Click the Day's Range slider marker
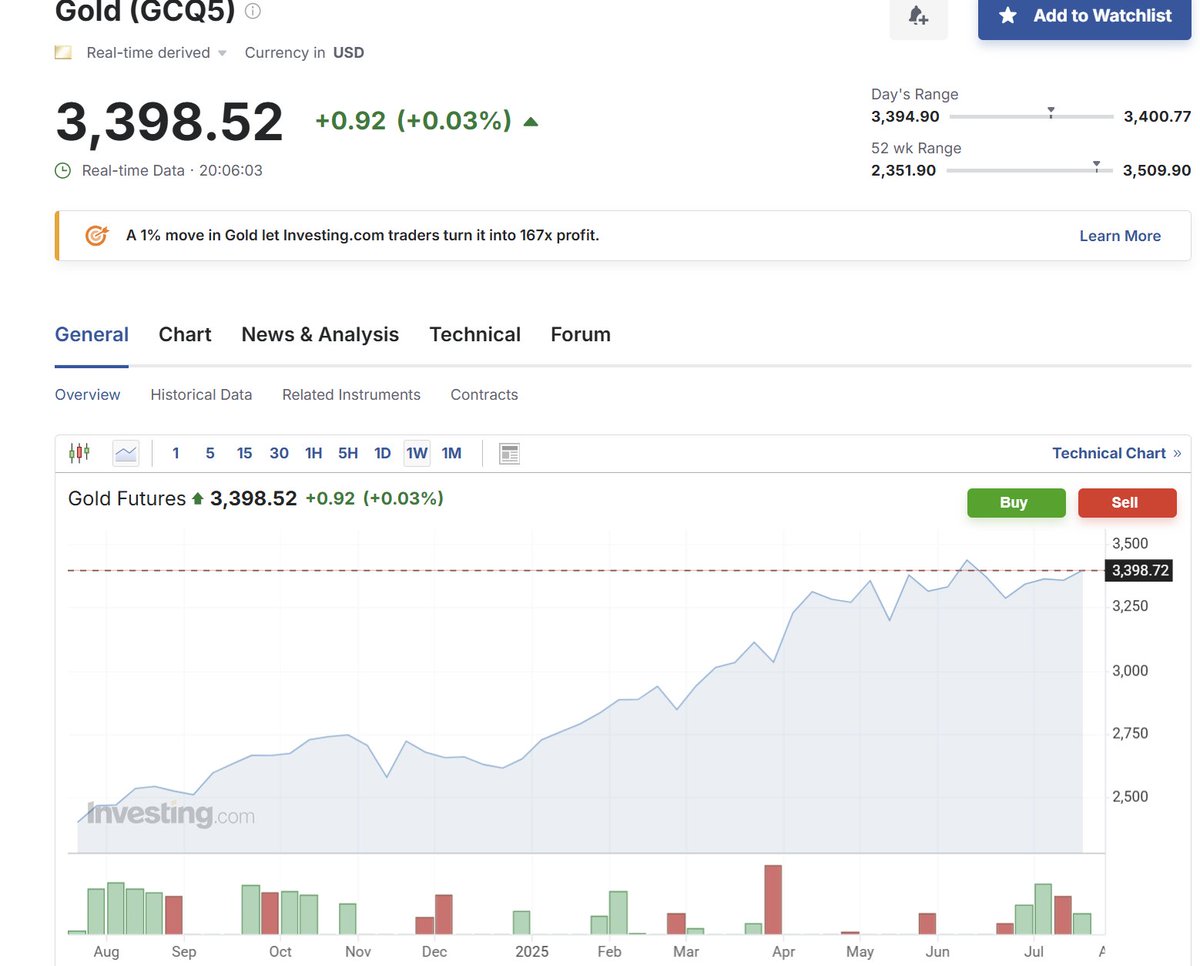The width and height of the screenshot is (1200, 966). point(1051,112)
